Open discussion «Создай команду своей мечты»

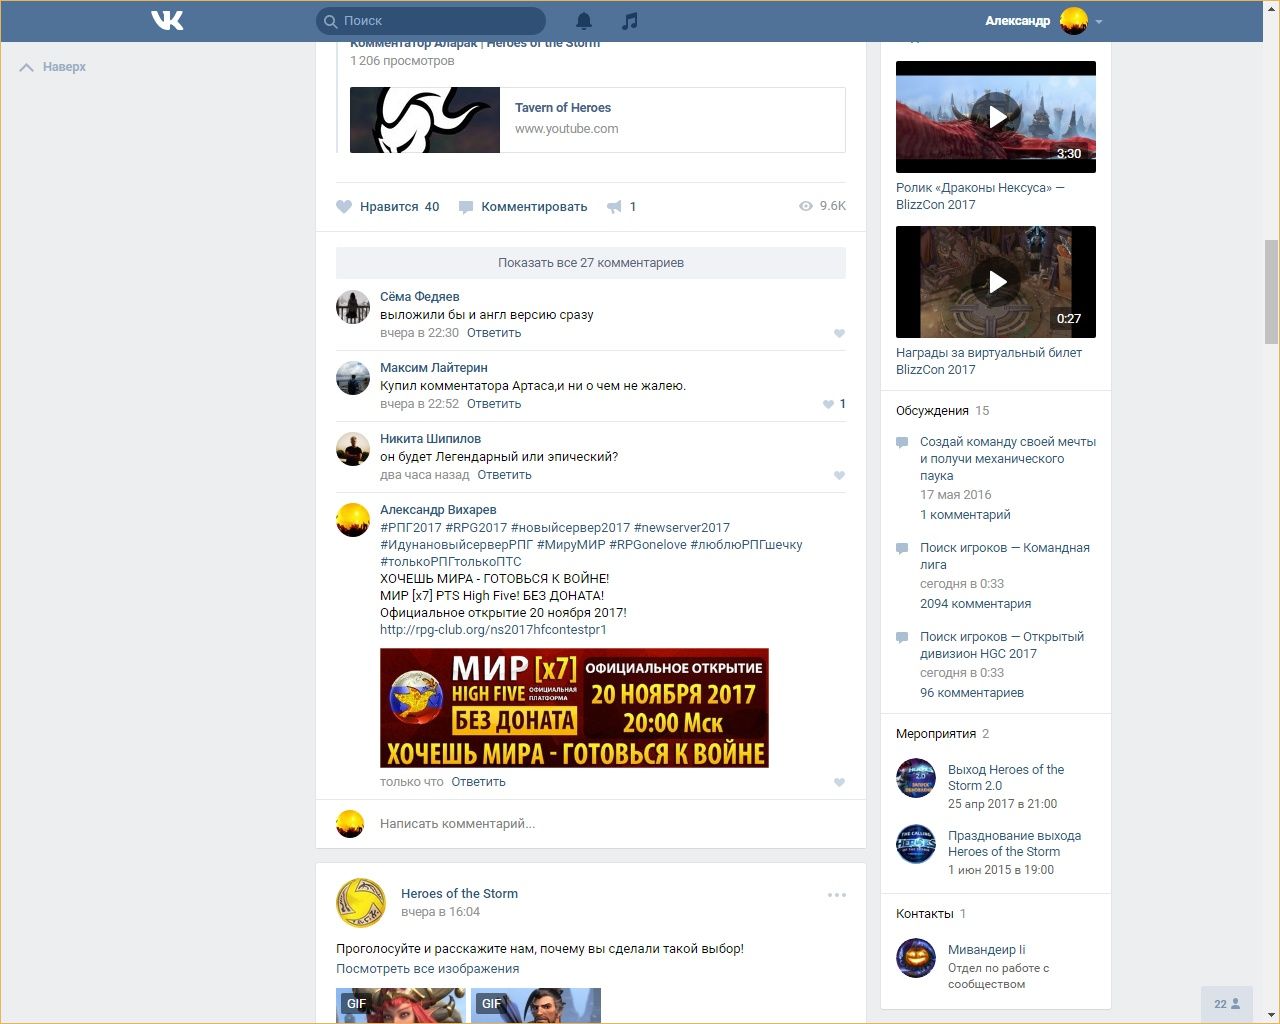tap(1008, 459)
